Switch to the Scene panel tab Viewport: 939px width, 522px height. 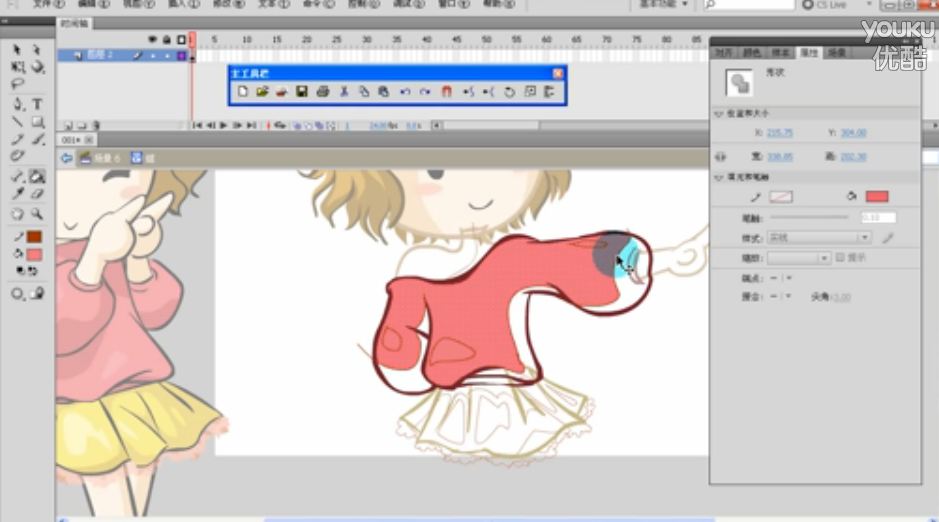click(837, 53)
